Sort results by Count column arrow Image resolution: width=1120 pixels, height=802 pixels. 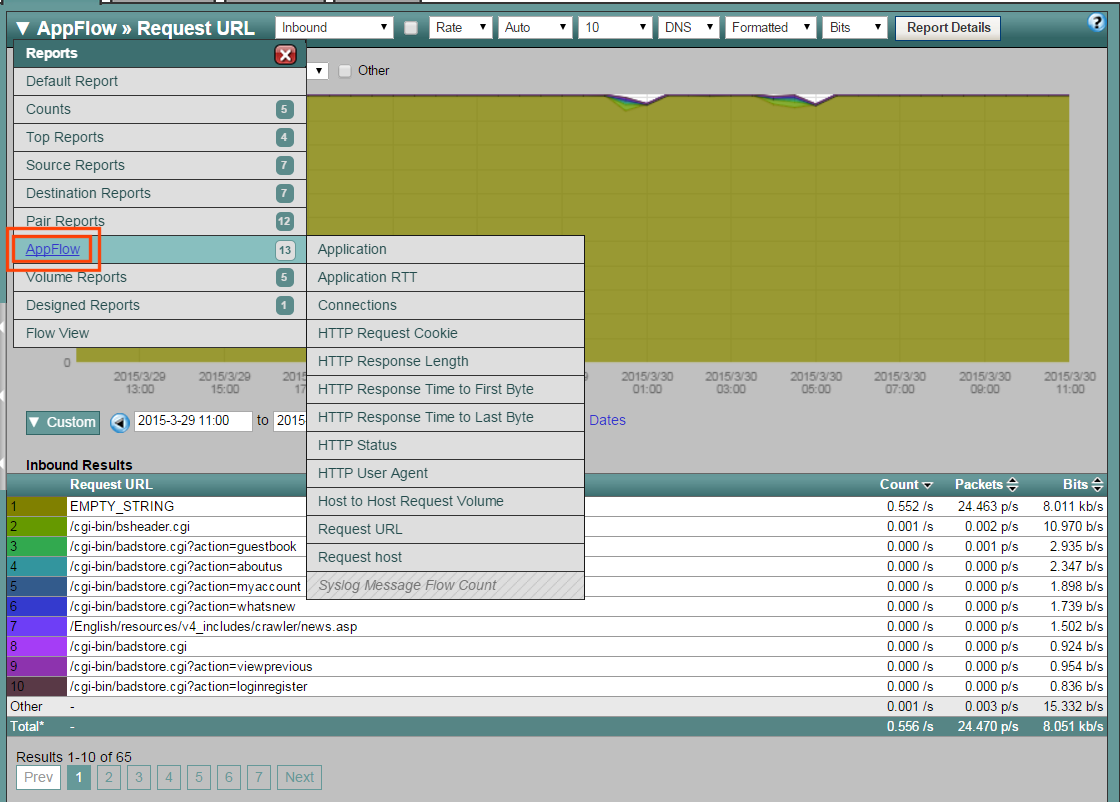pyautogui.click(x=927, y=485)
